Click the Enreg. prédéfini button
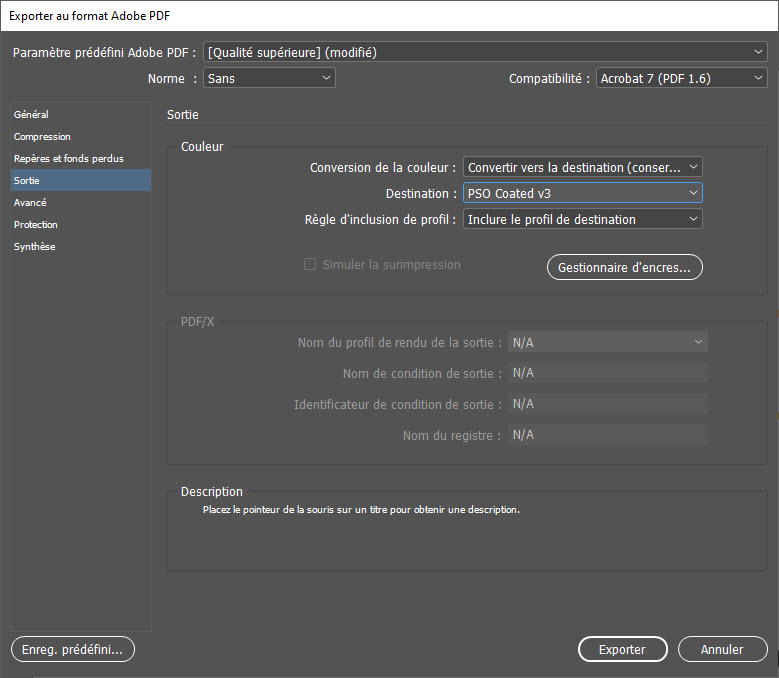This screenshot has height=678, width=779. (x=73, y=649)
